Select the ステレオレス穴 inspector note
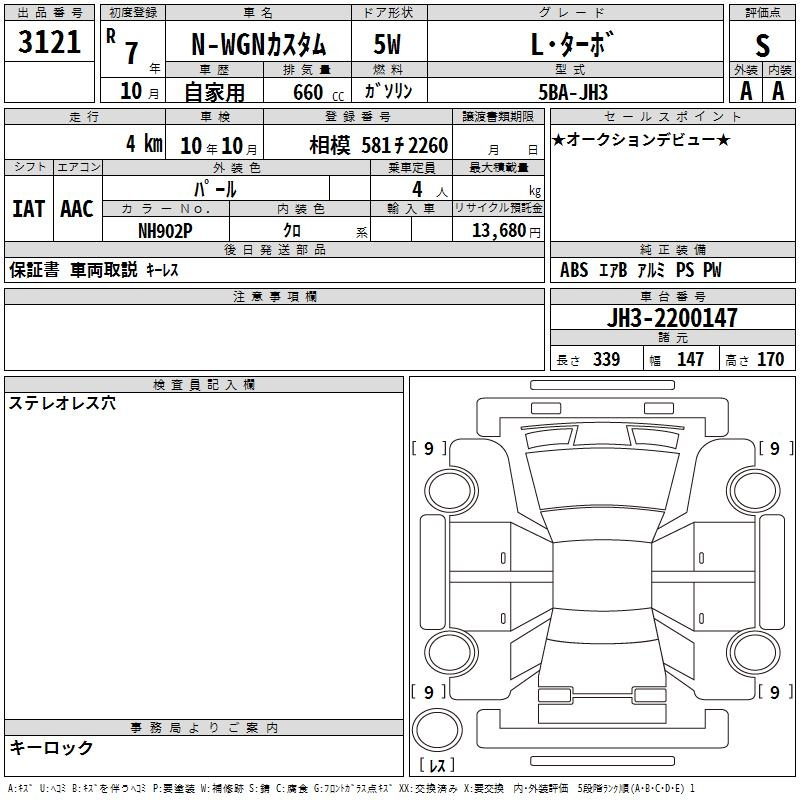Image resolution: width=800 pixels, height=800 pixels. pos(62,404)
